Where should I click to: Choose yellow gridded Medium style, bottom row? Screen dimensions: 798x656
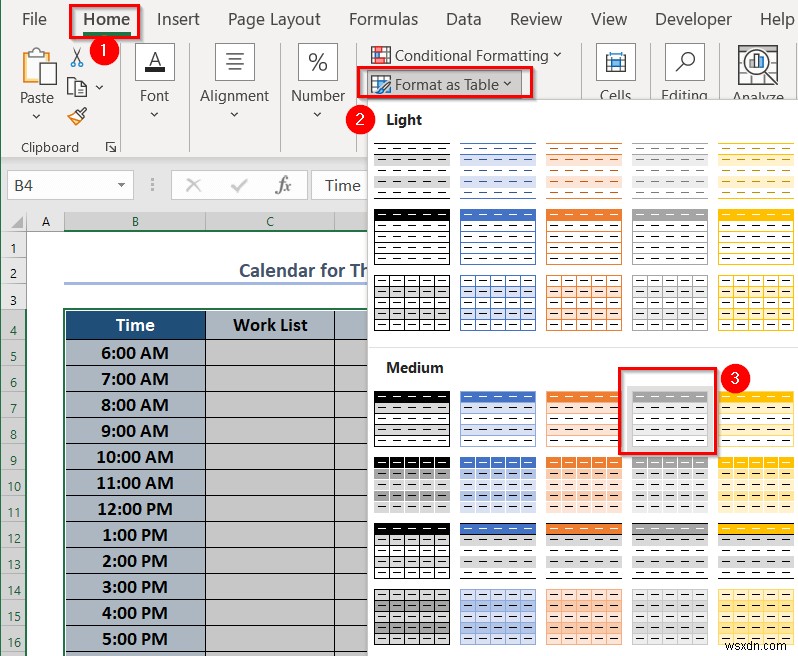tap(756, 617)
